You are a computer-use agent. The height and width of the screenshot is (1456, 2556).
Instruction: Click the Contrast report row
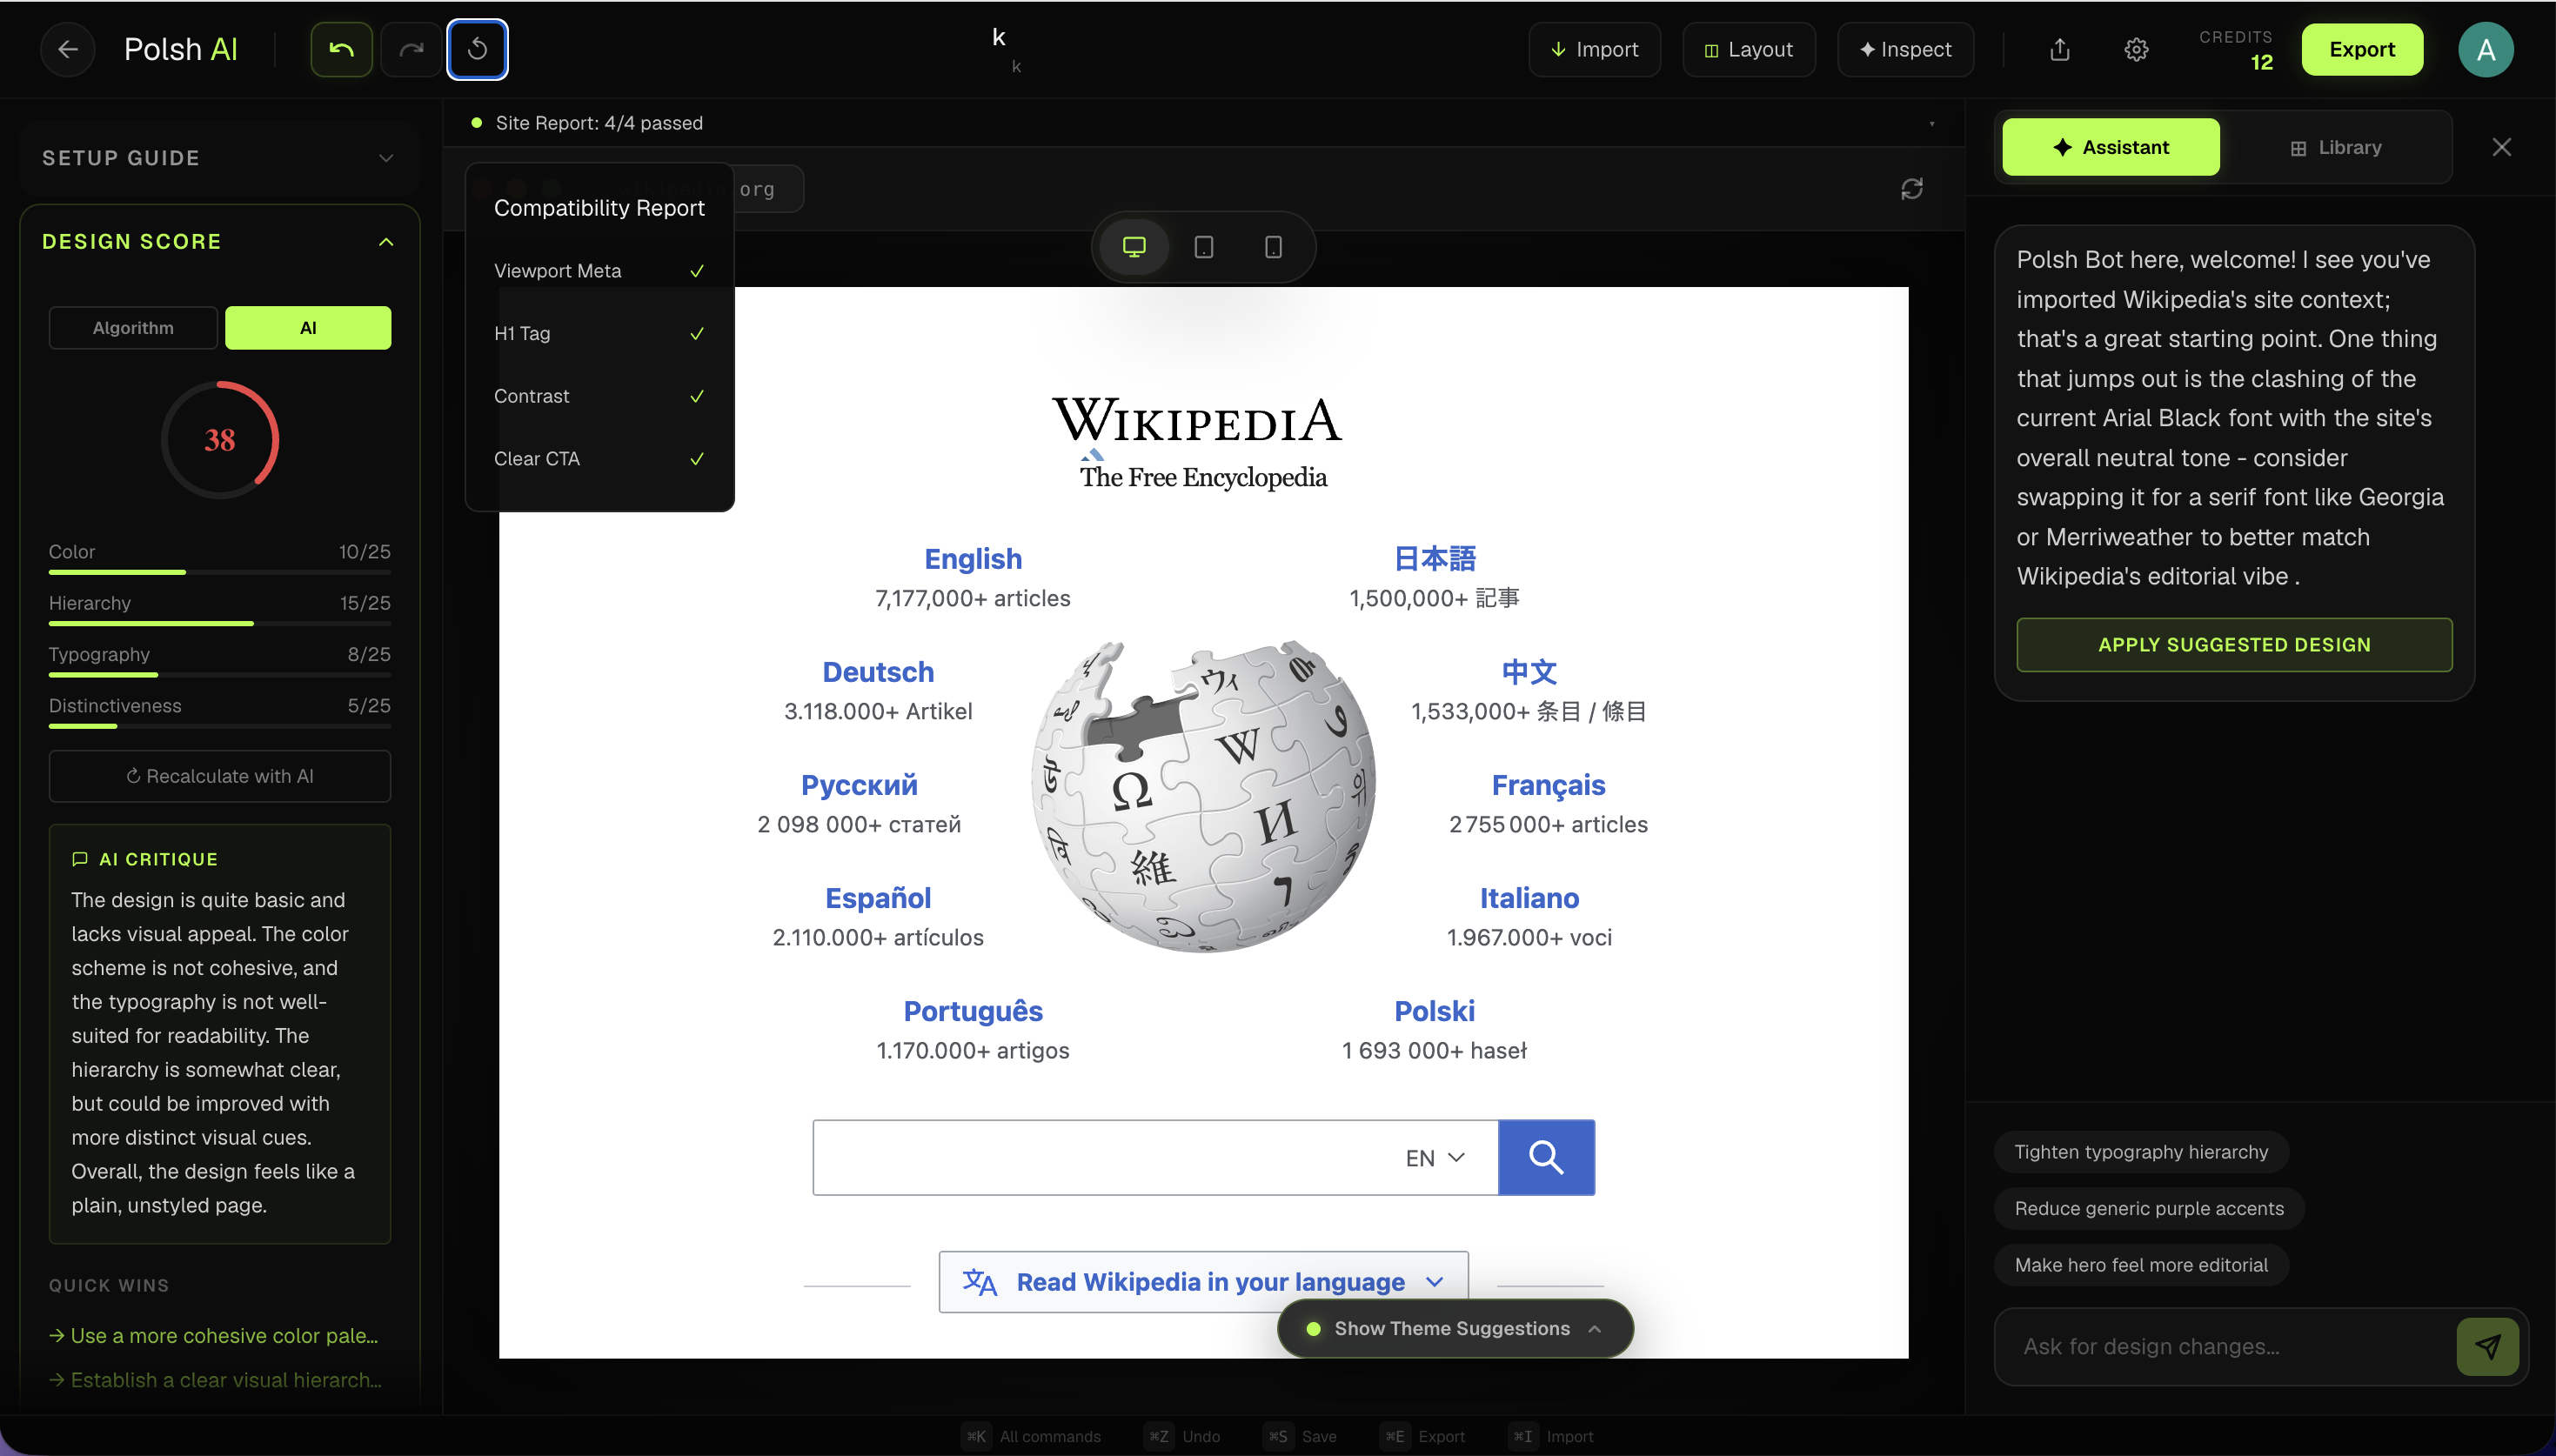coord(599,396)
